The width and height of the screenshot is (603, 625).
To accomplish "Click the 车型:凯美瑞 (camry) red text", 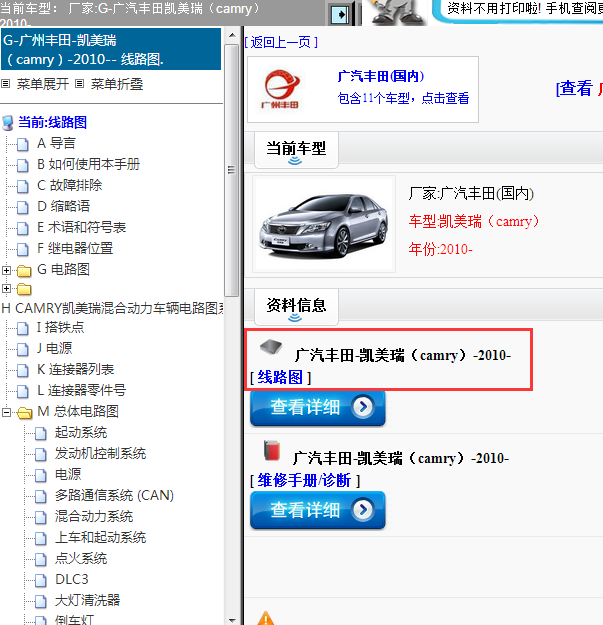I will pyautogui.click(x=474, y=221).
